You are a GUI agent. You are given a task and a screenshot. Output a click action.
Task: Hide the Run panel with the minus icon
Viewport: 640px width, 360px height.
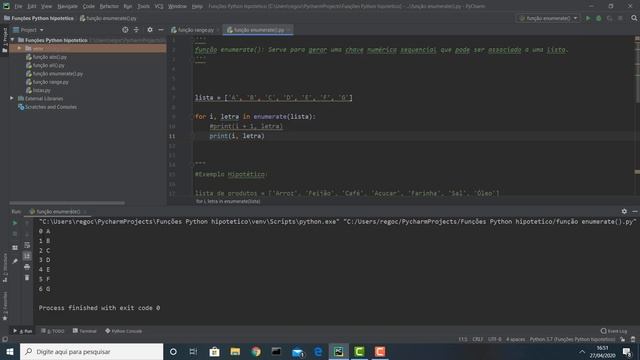[x=635, y=211]
